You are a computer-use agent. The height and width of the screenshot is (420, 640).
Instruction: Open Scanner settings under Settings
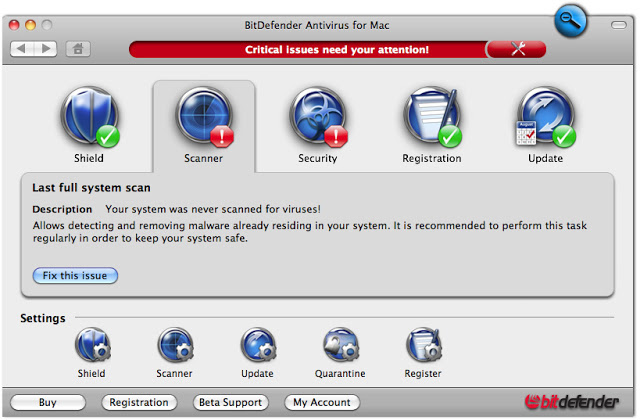(176, 345)
